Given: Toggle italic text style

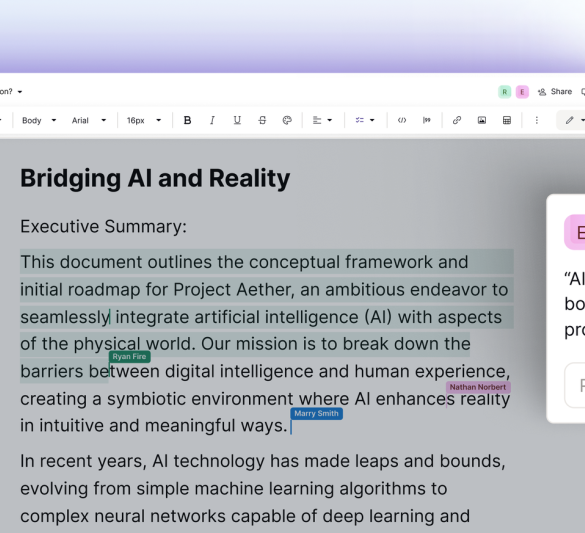Looking at the screenshot, I should click(212, 120).
